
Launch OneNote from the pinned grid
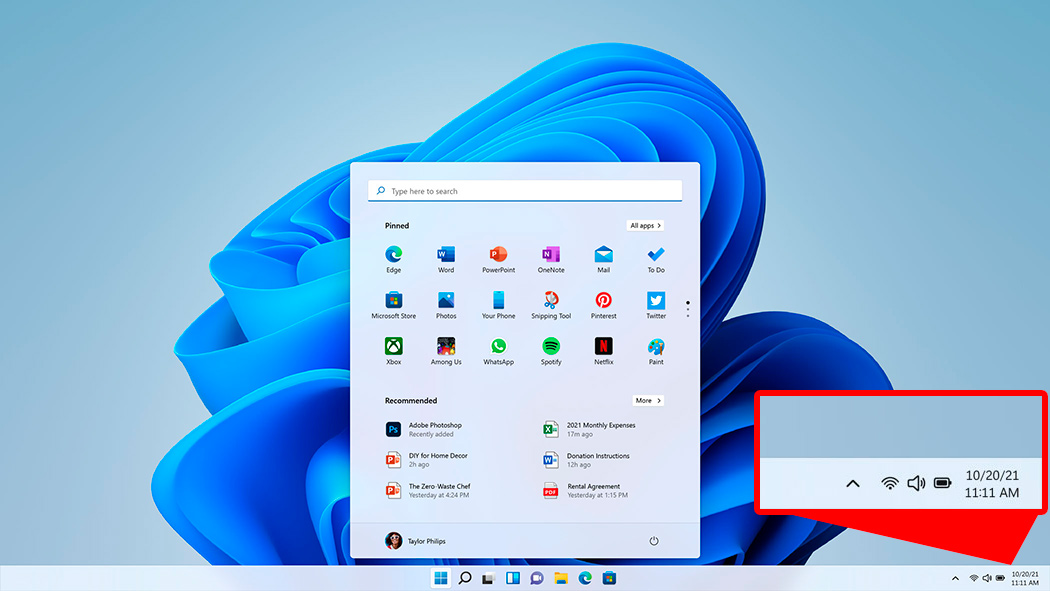[x=550, y=259]
